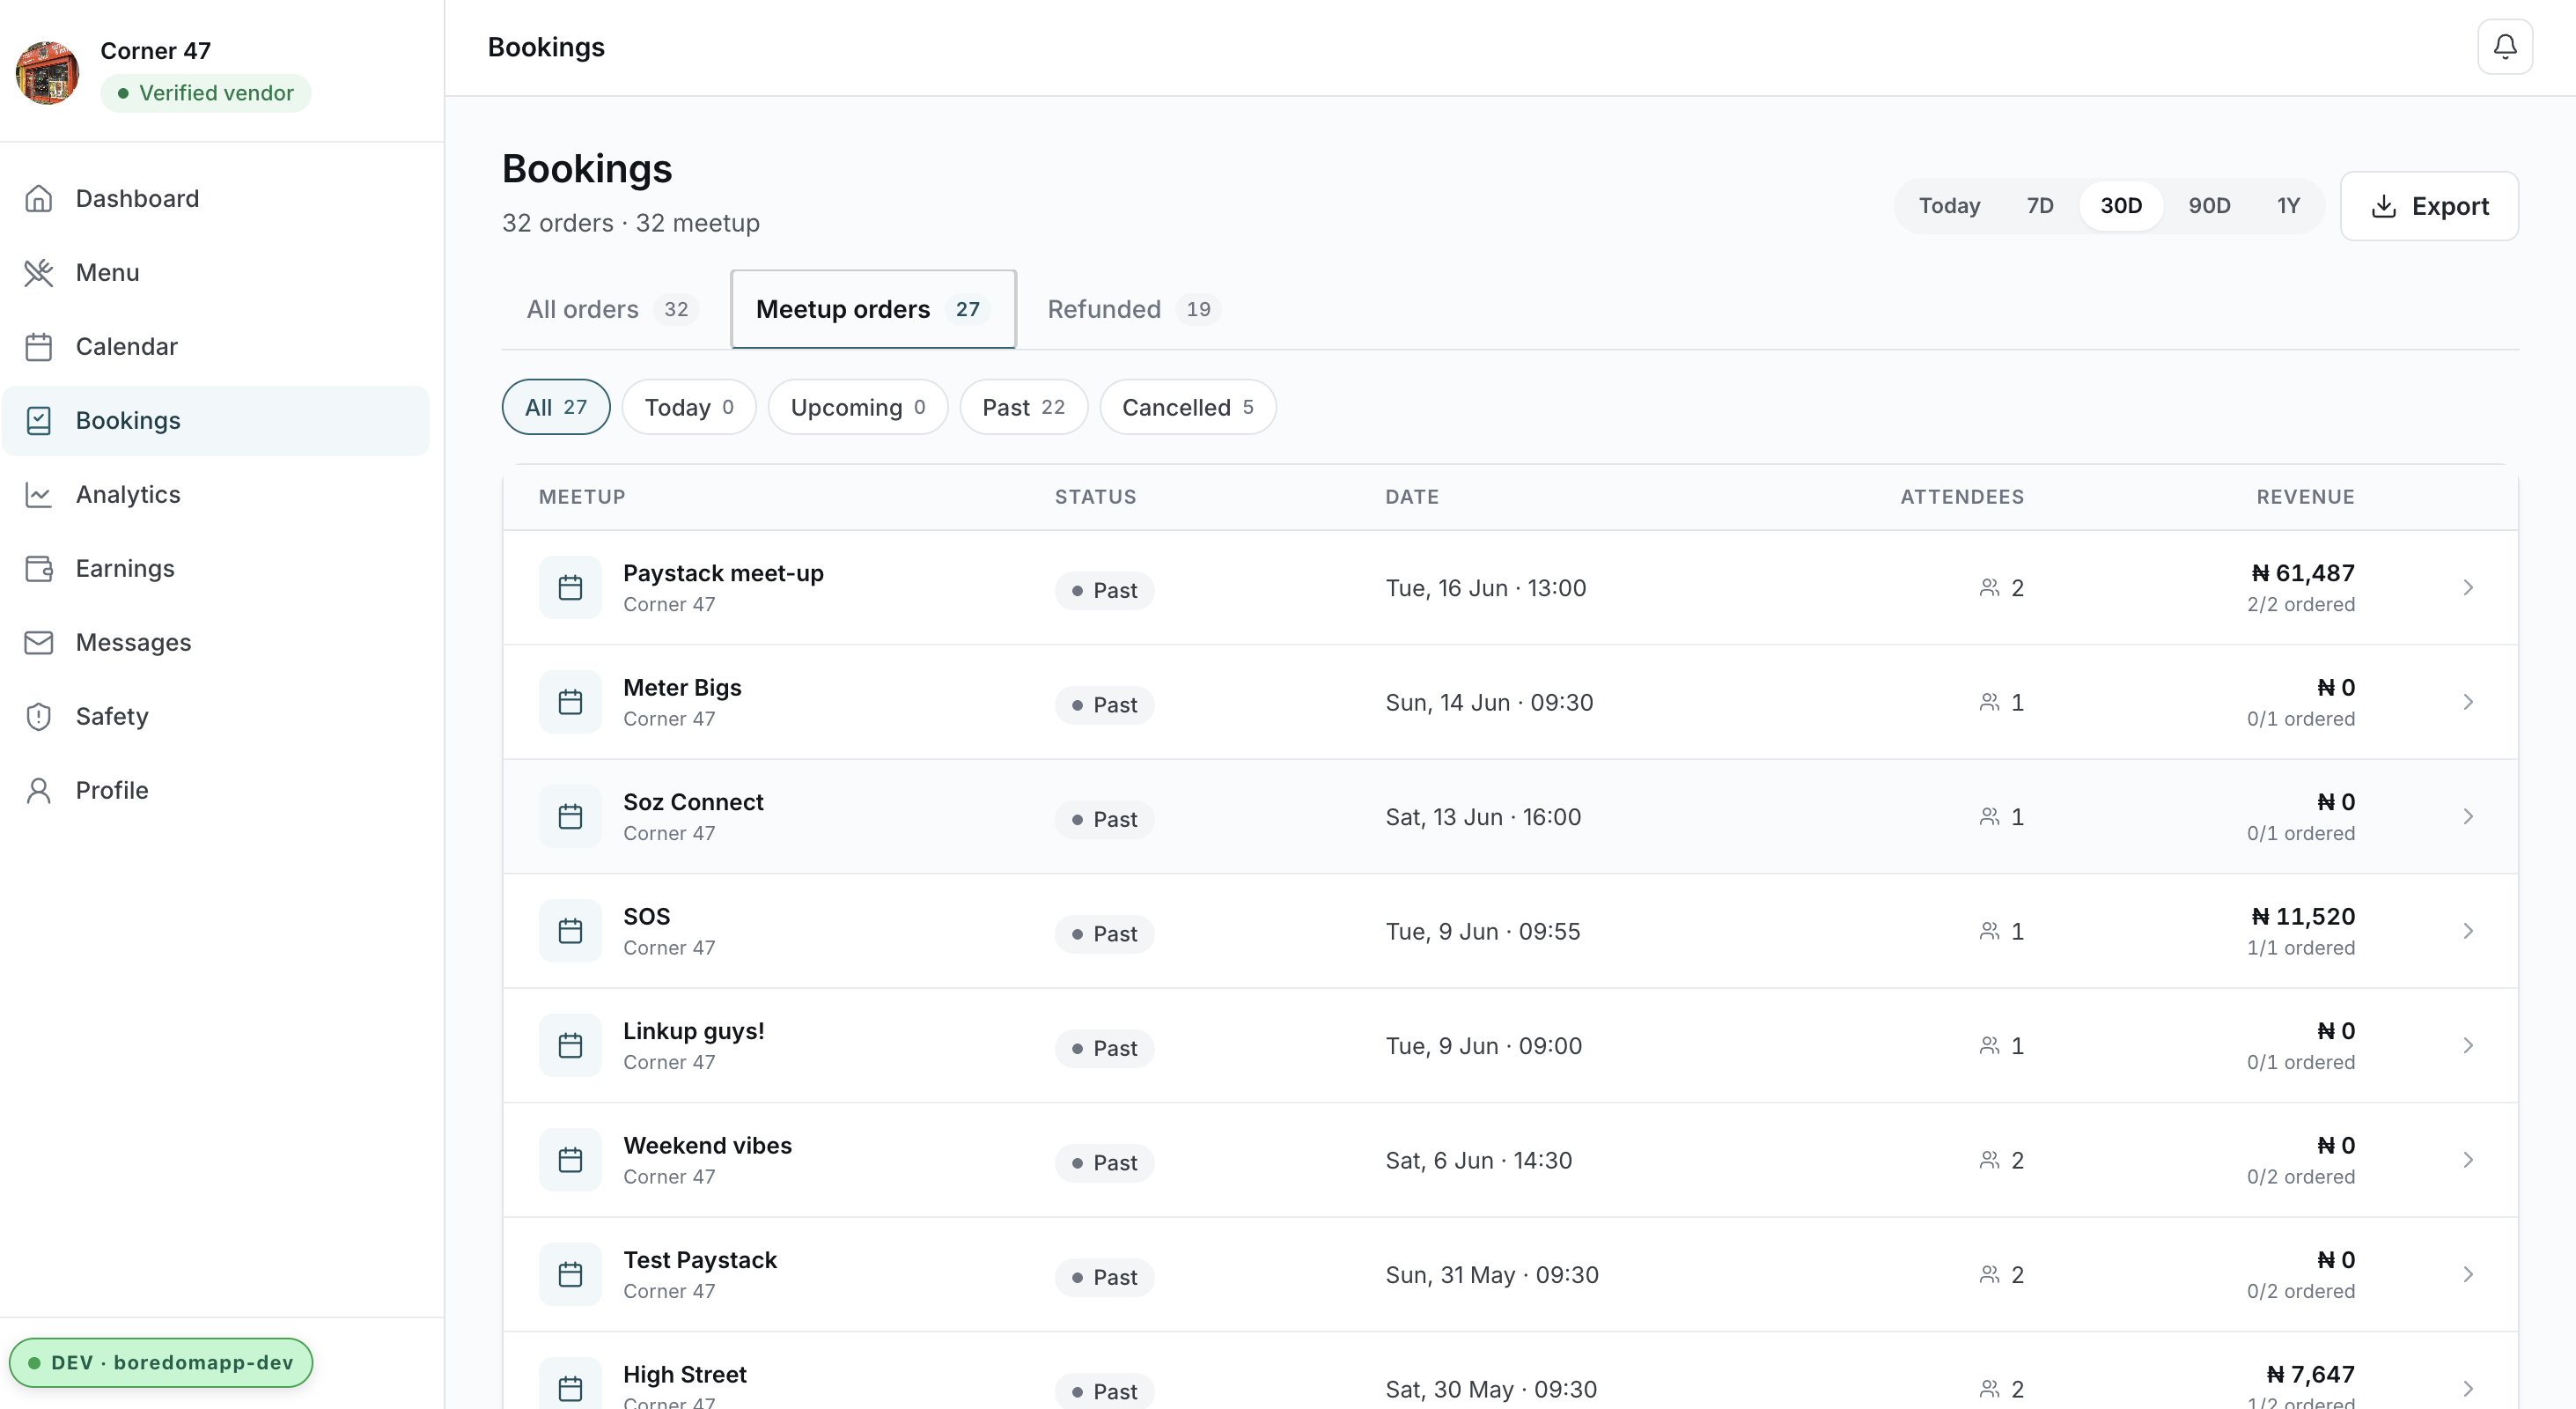The height and width of the screenshot is (1409, 2576).
Task: Switch to the All orders tab
Action: (x=612, y=309)
